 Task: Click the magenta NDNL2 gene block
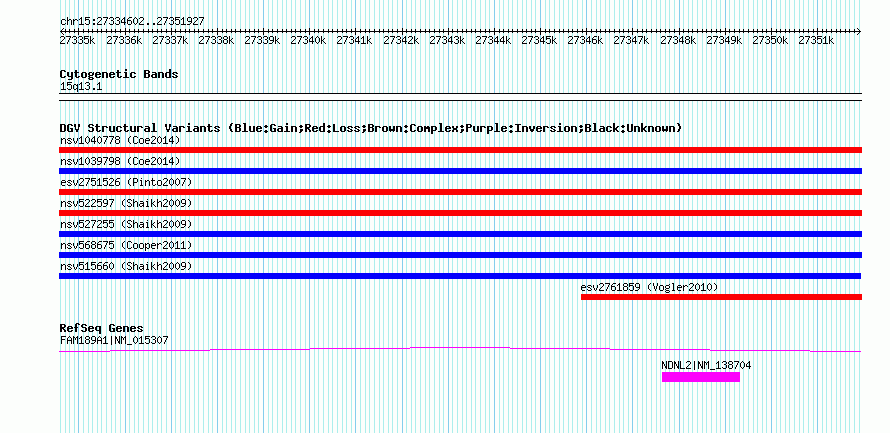tap(701, 377)
